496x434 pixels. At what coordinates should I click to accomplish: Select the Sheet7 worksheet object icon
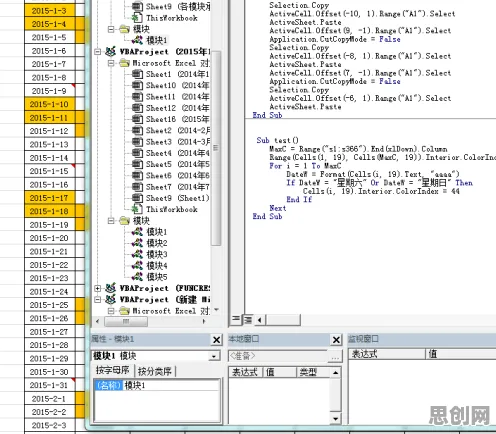[x=137, y=187]
